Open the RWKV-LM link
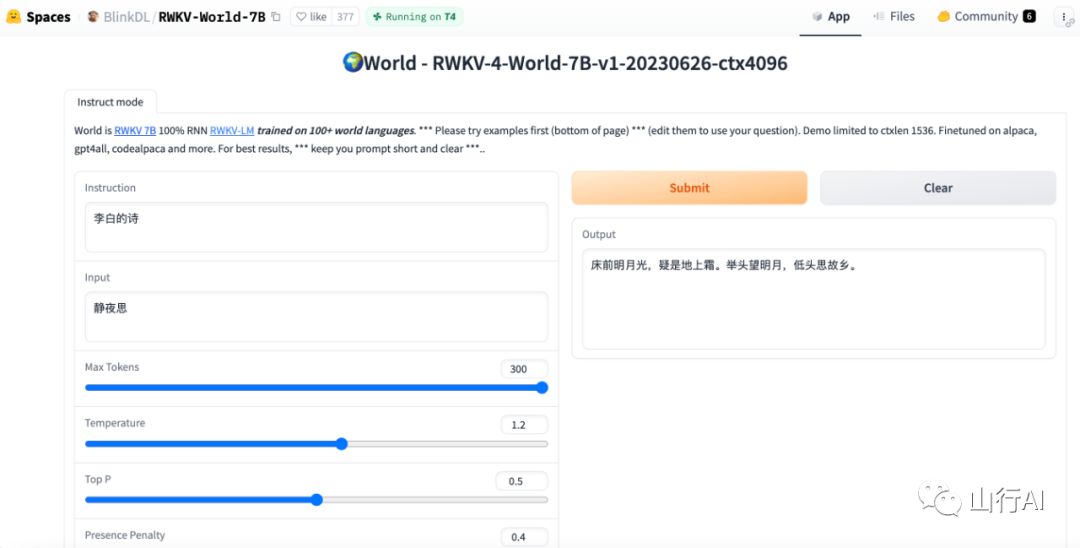 coord(232,130)
